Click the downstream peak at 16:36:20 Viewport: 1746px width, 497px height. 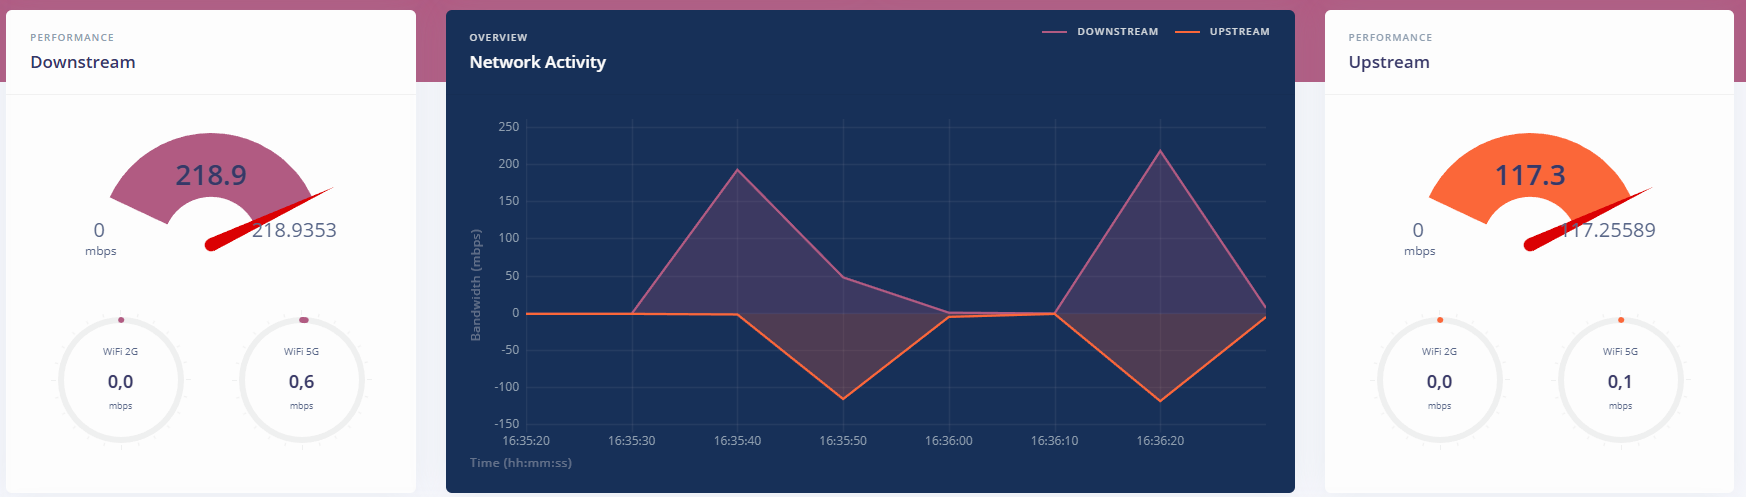(1160, 151)
